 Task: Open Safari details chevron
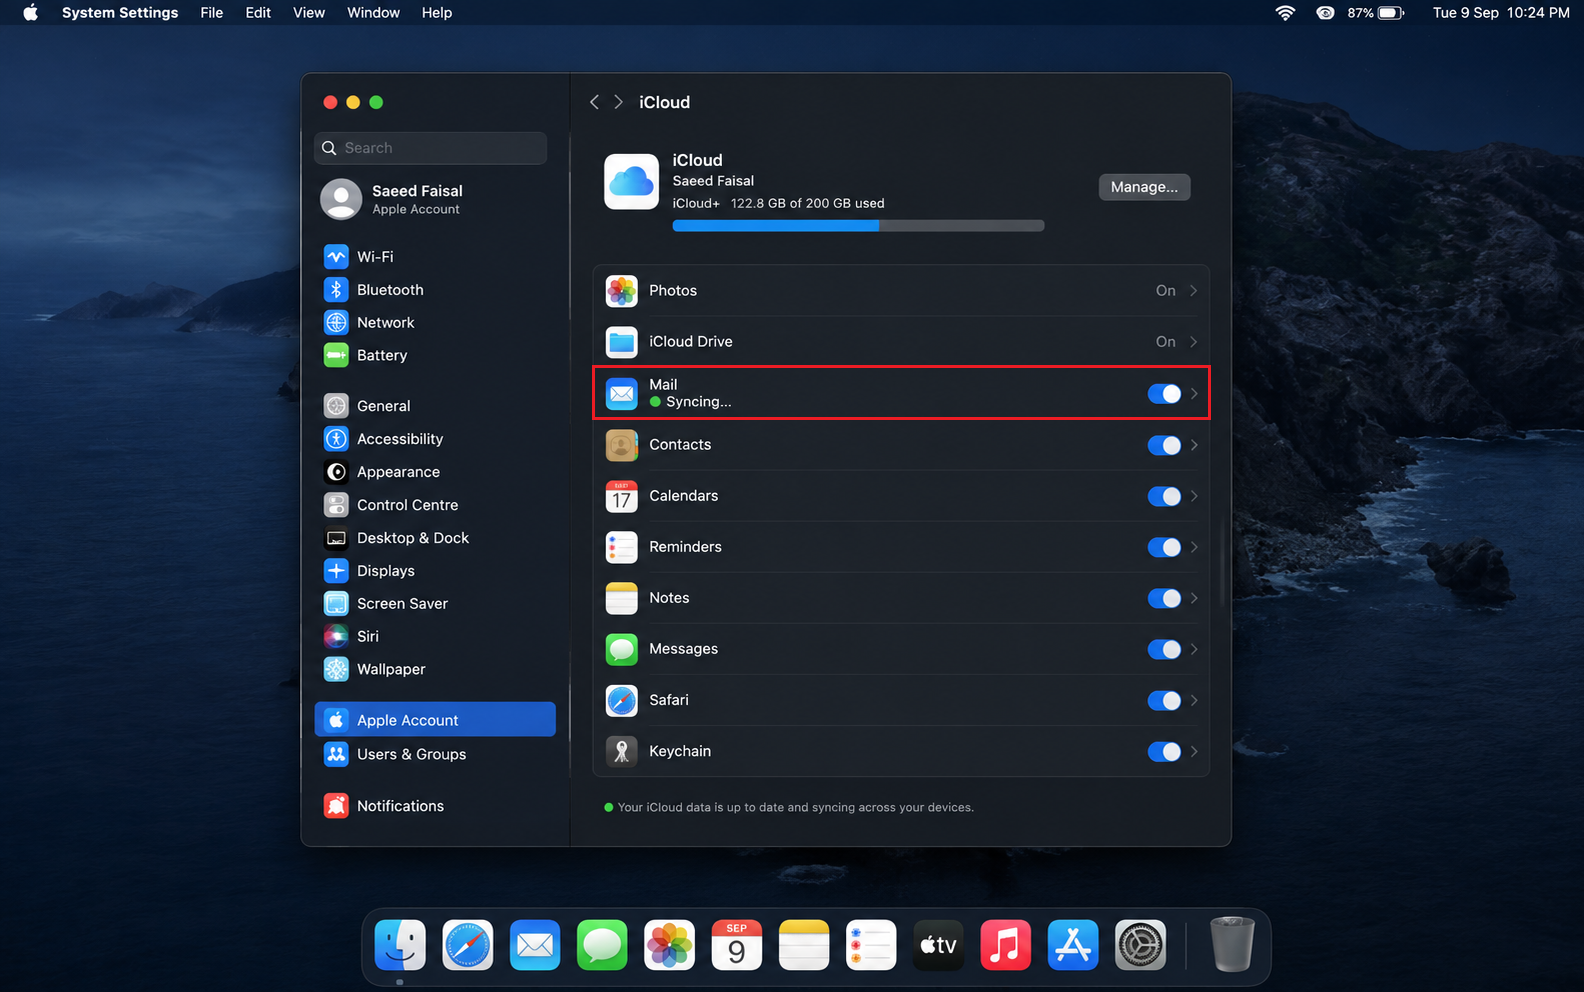point(1194,700)
